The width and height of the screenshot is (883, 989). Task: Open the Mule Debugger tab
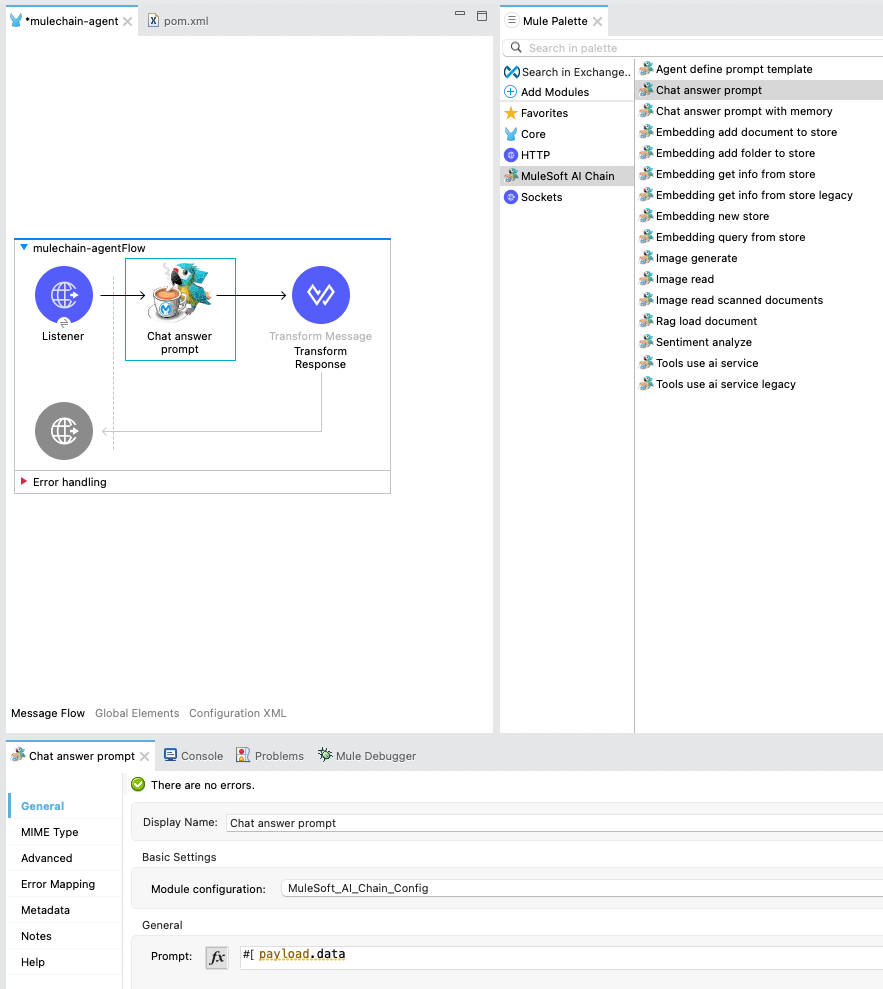pyautogui.click(x=366, y=756)
